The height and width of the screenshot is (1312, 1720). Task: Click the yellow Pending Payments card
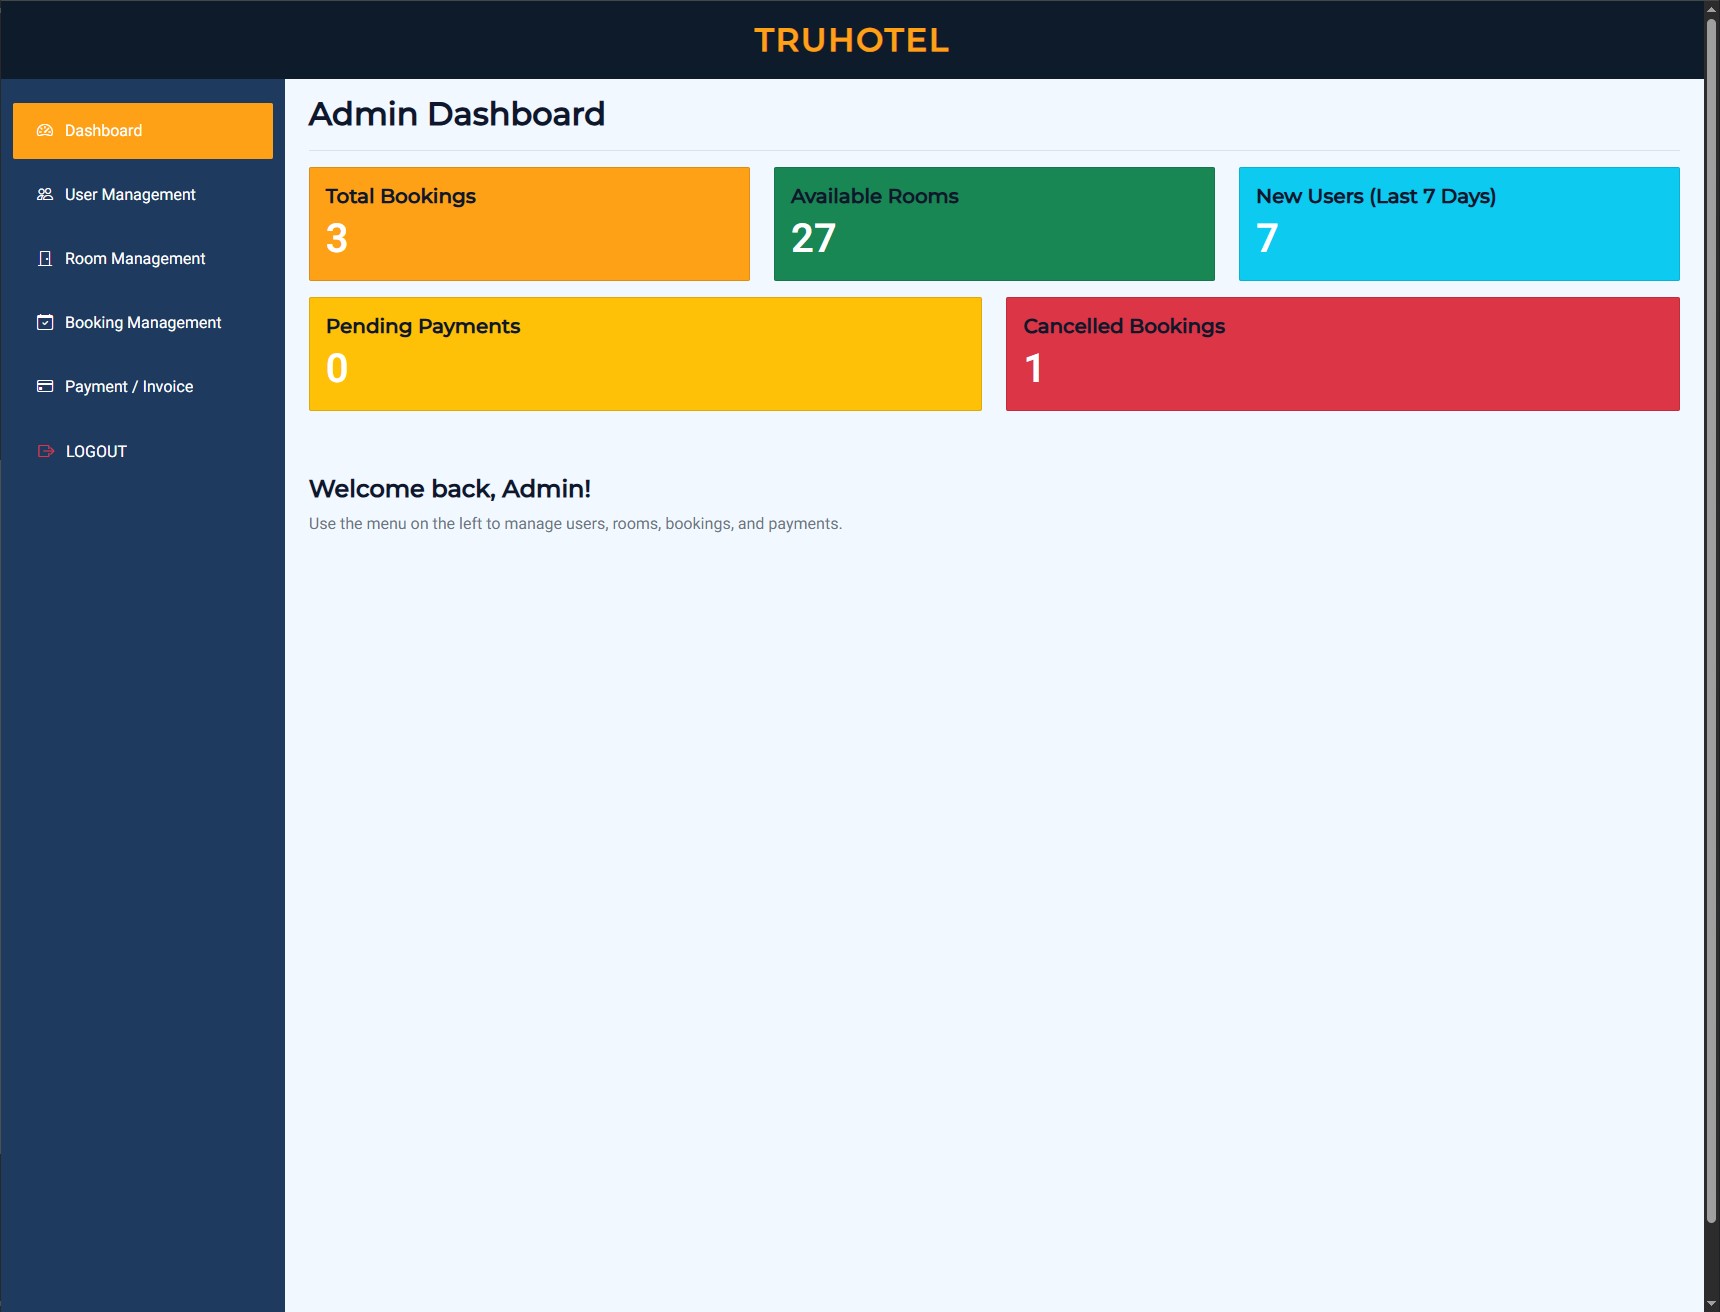click(645, 354)
